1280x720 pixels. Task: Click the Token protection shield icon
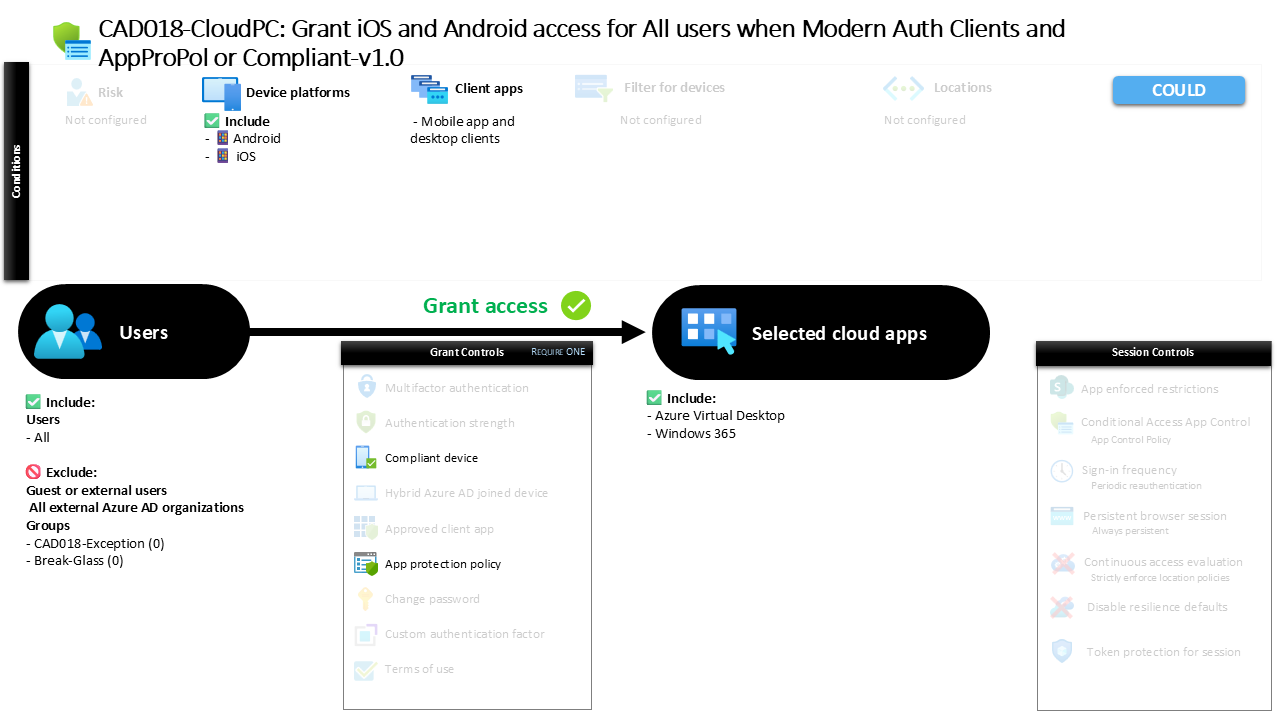click(x=1060, y=651)
